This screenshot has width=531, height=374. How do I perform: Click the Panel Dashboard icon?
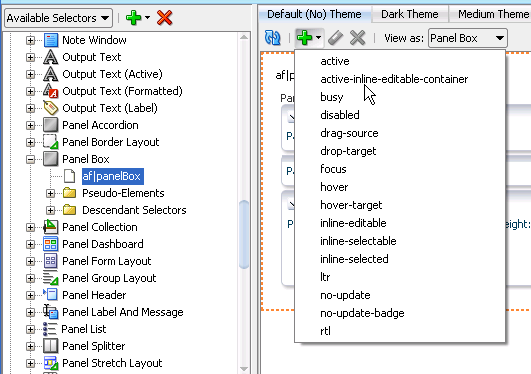51,244
